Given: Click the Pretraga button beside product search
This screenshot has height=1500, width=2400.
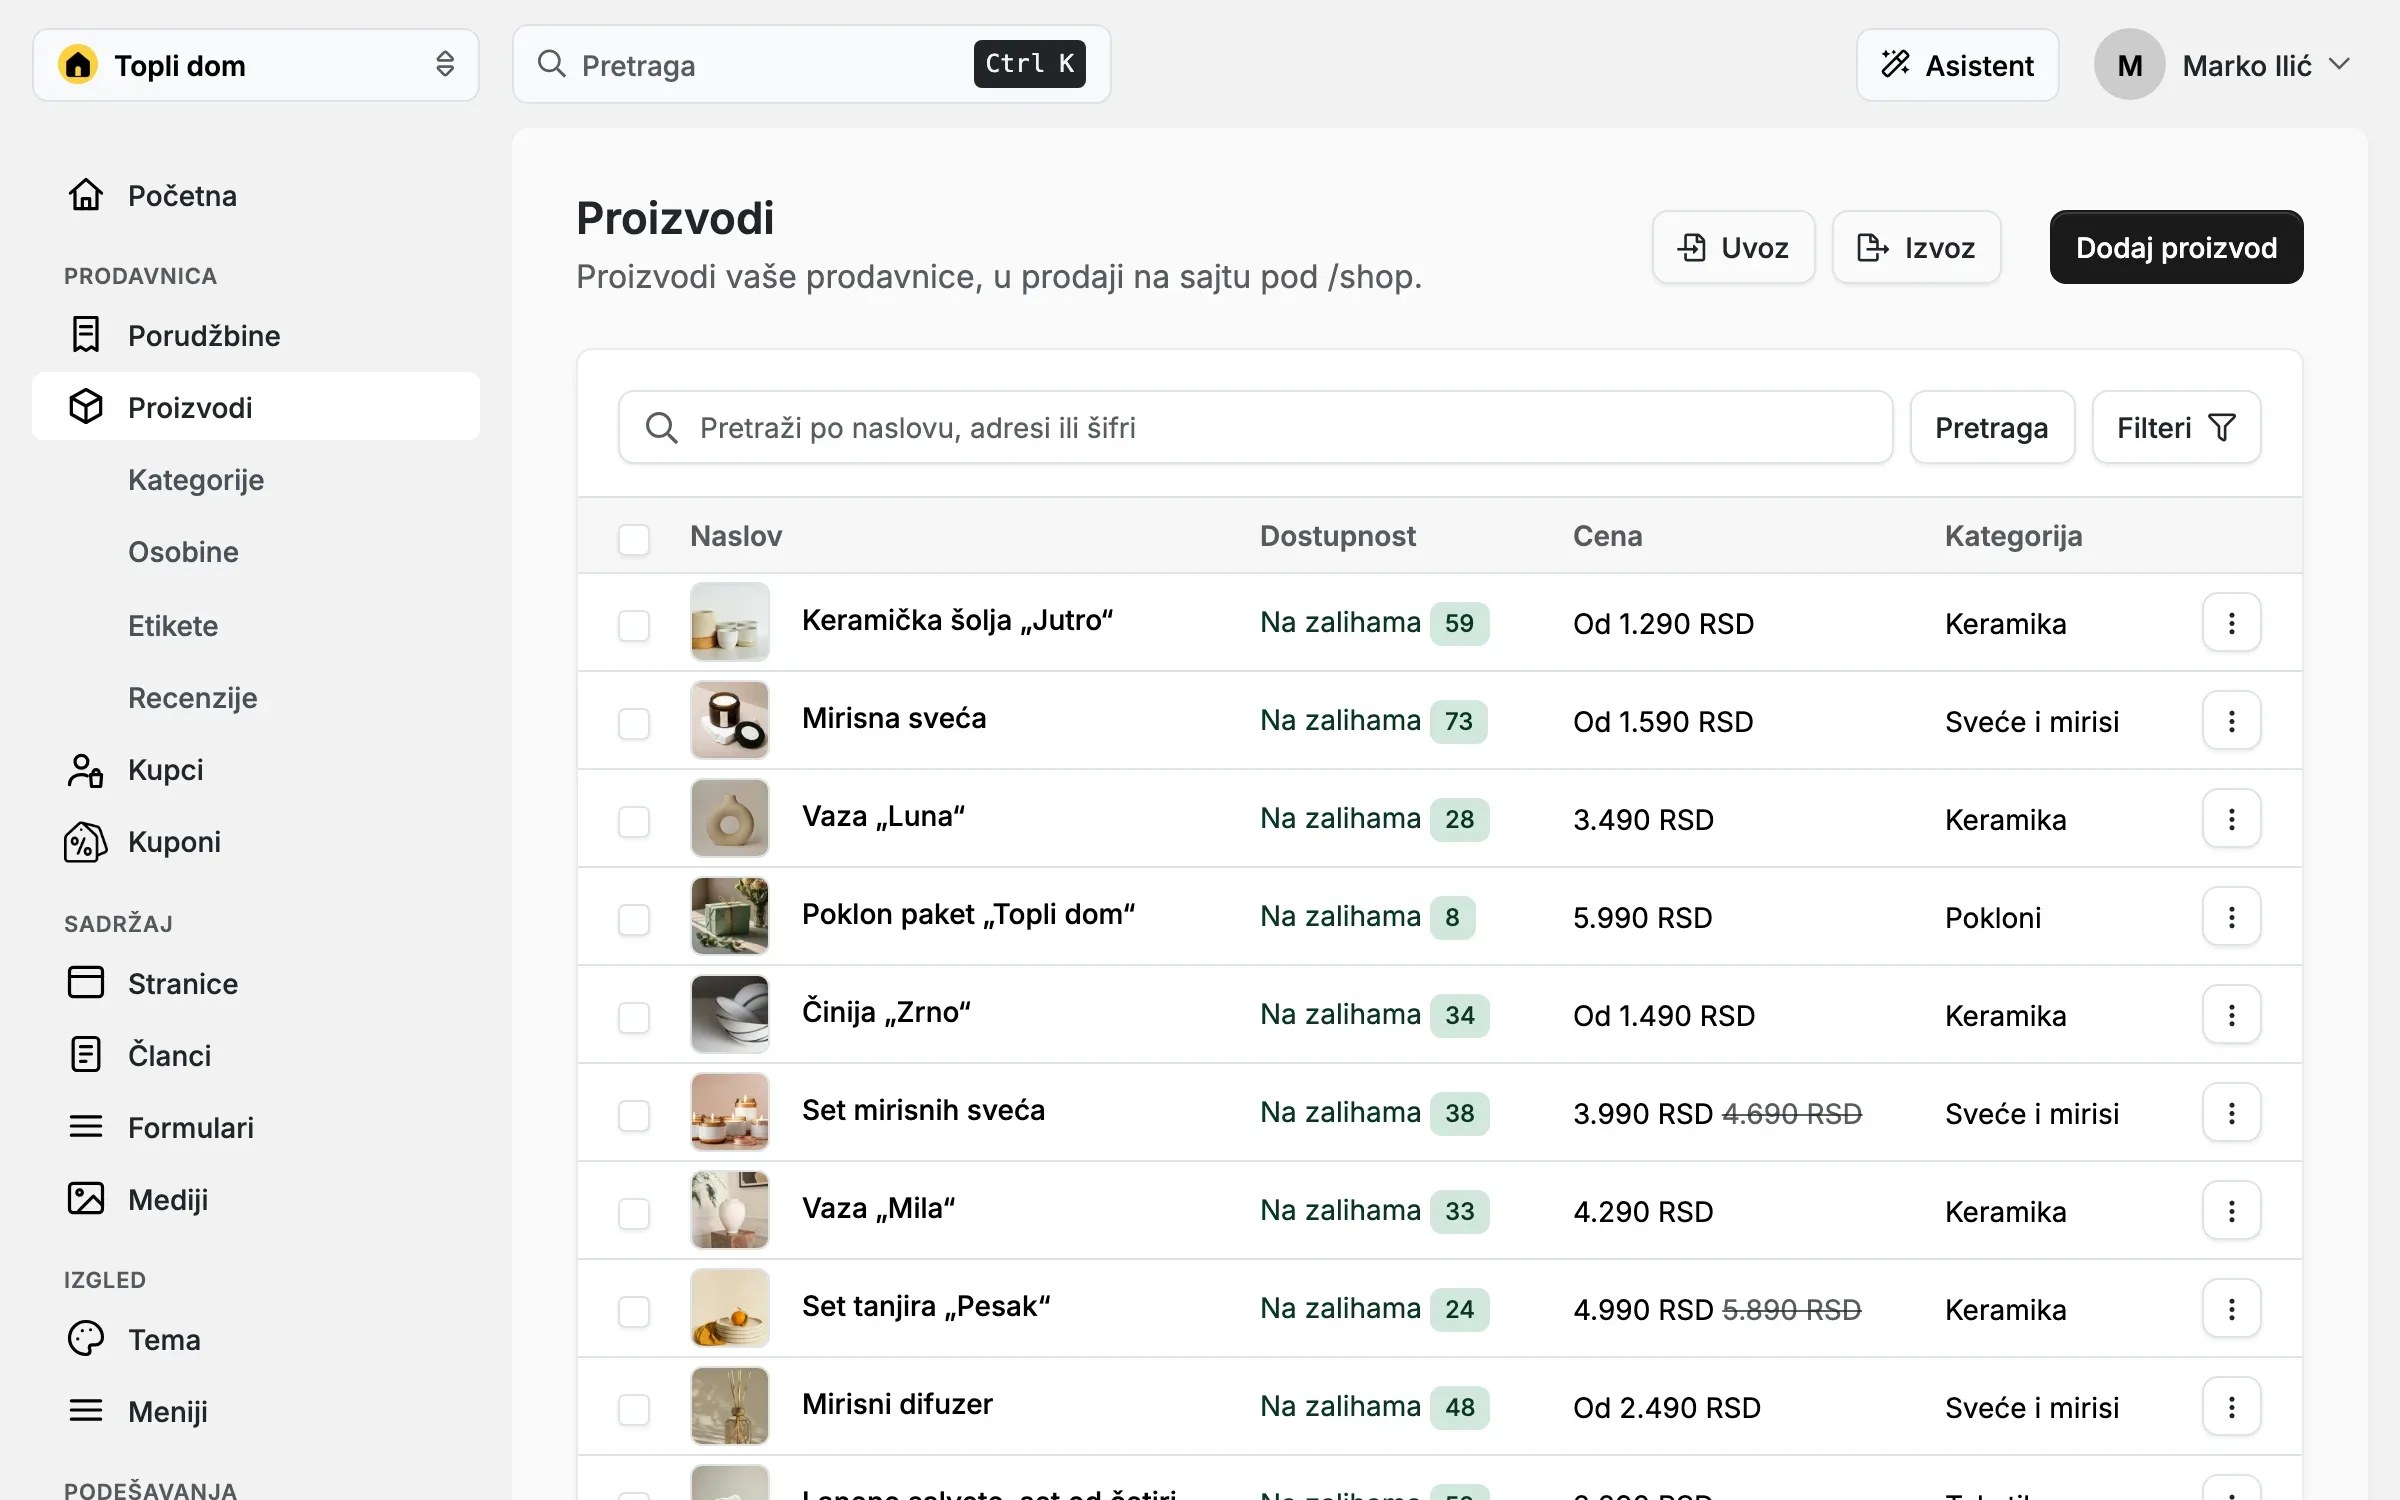Looking at the screenshot, I should pos(1992,428).
